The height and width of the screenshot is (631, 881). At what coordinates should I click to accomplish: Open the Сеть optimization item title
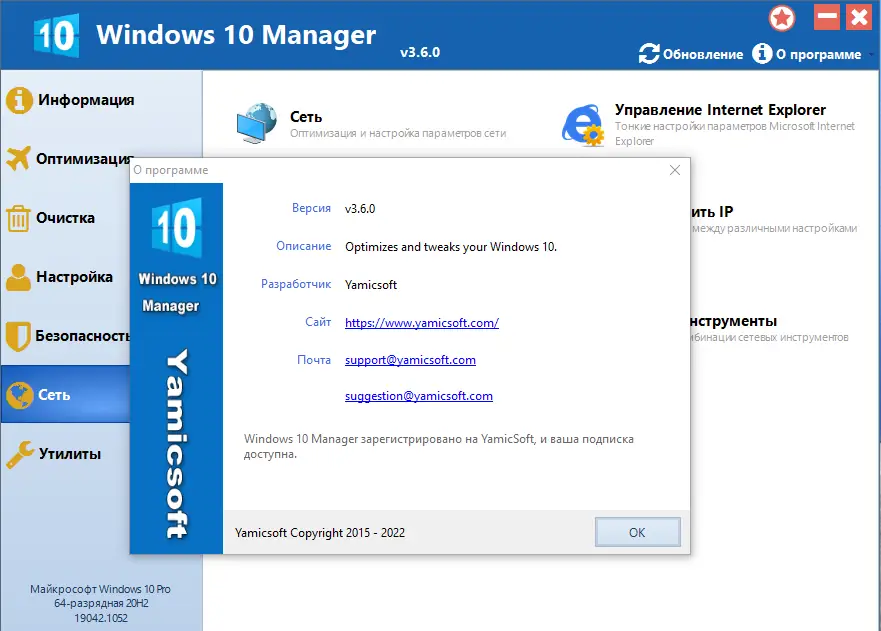coord(306,117)
